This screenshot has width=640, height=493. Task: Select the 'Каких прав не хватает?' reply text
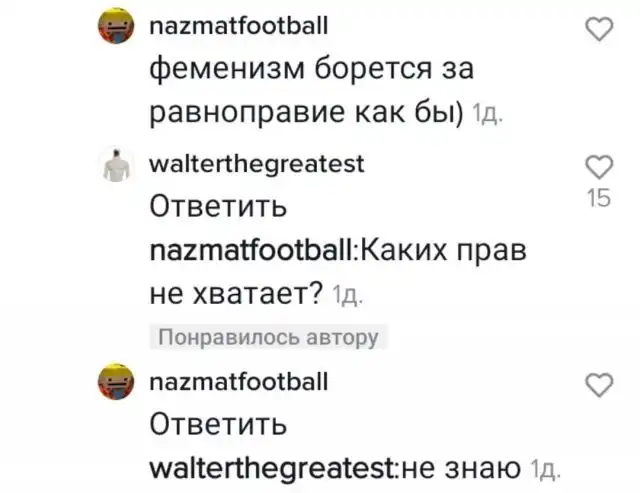coord(338,271)
